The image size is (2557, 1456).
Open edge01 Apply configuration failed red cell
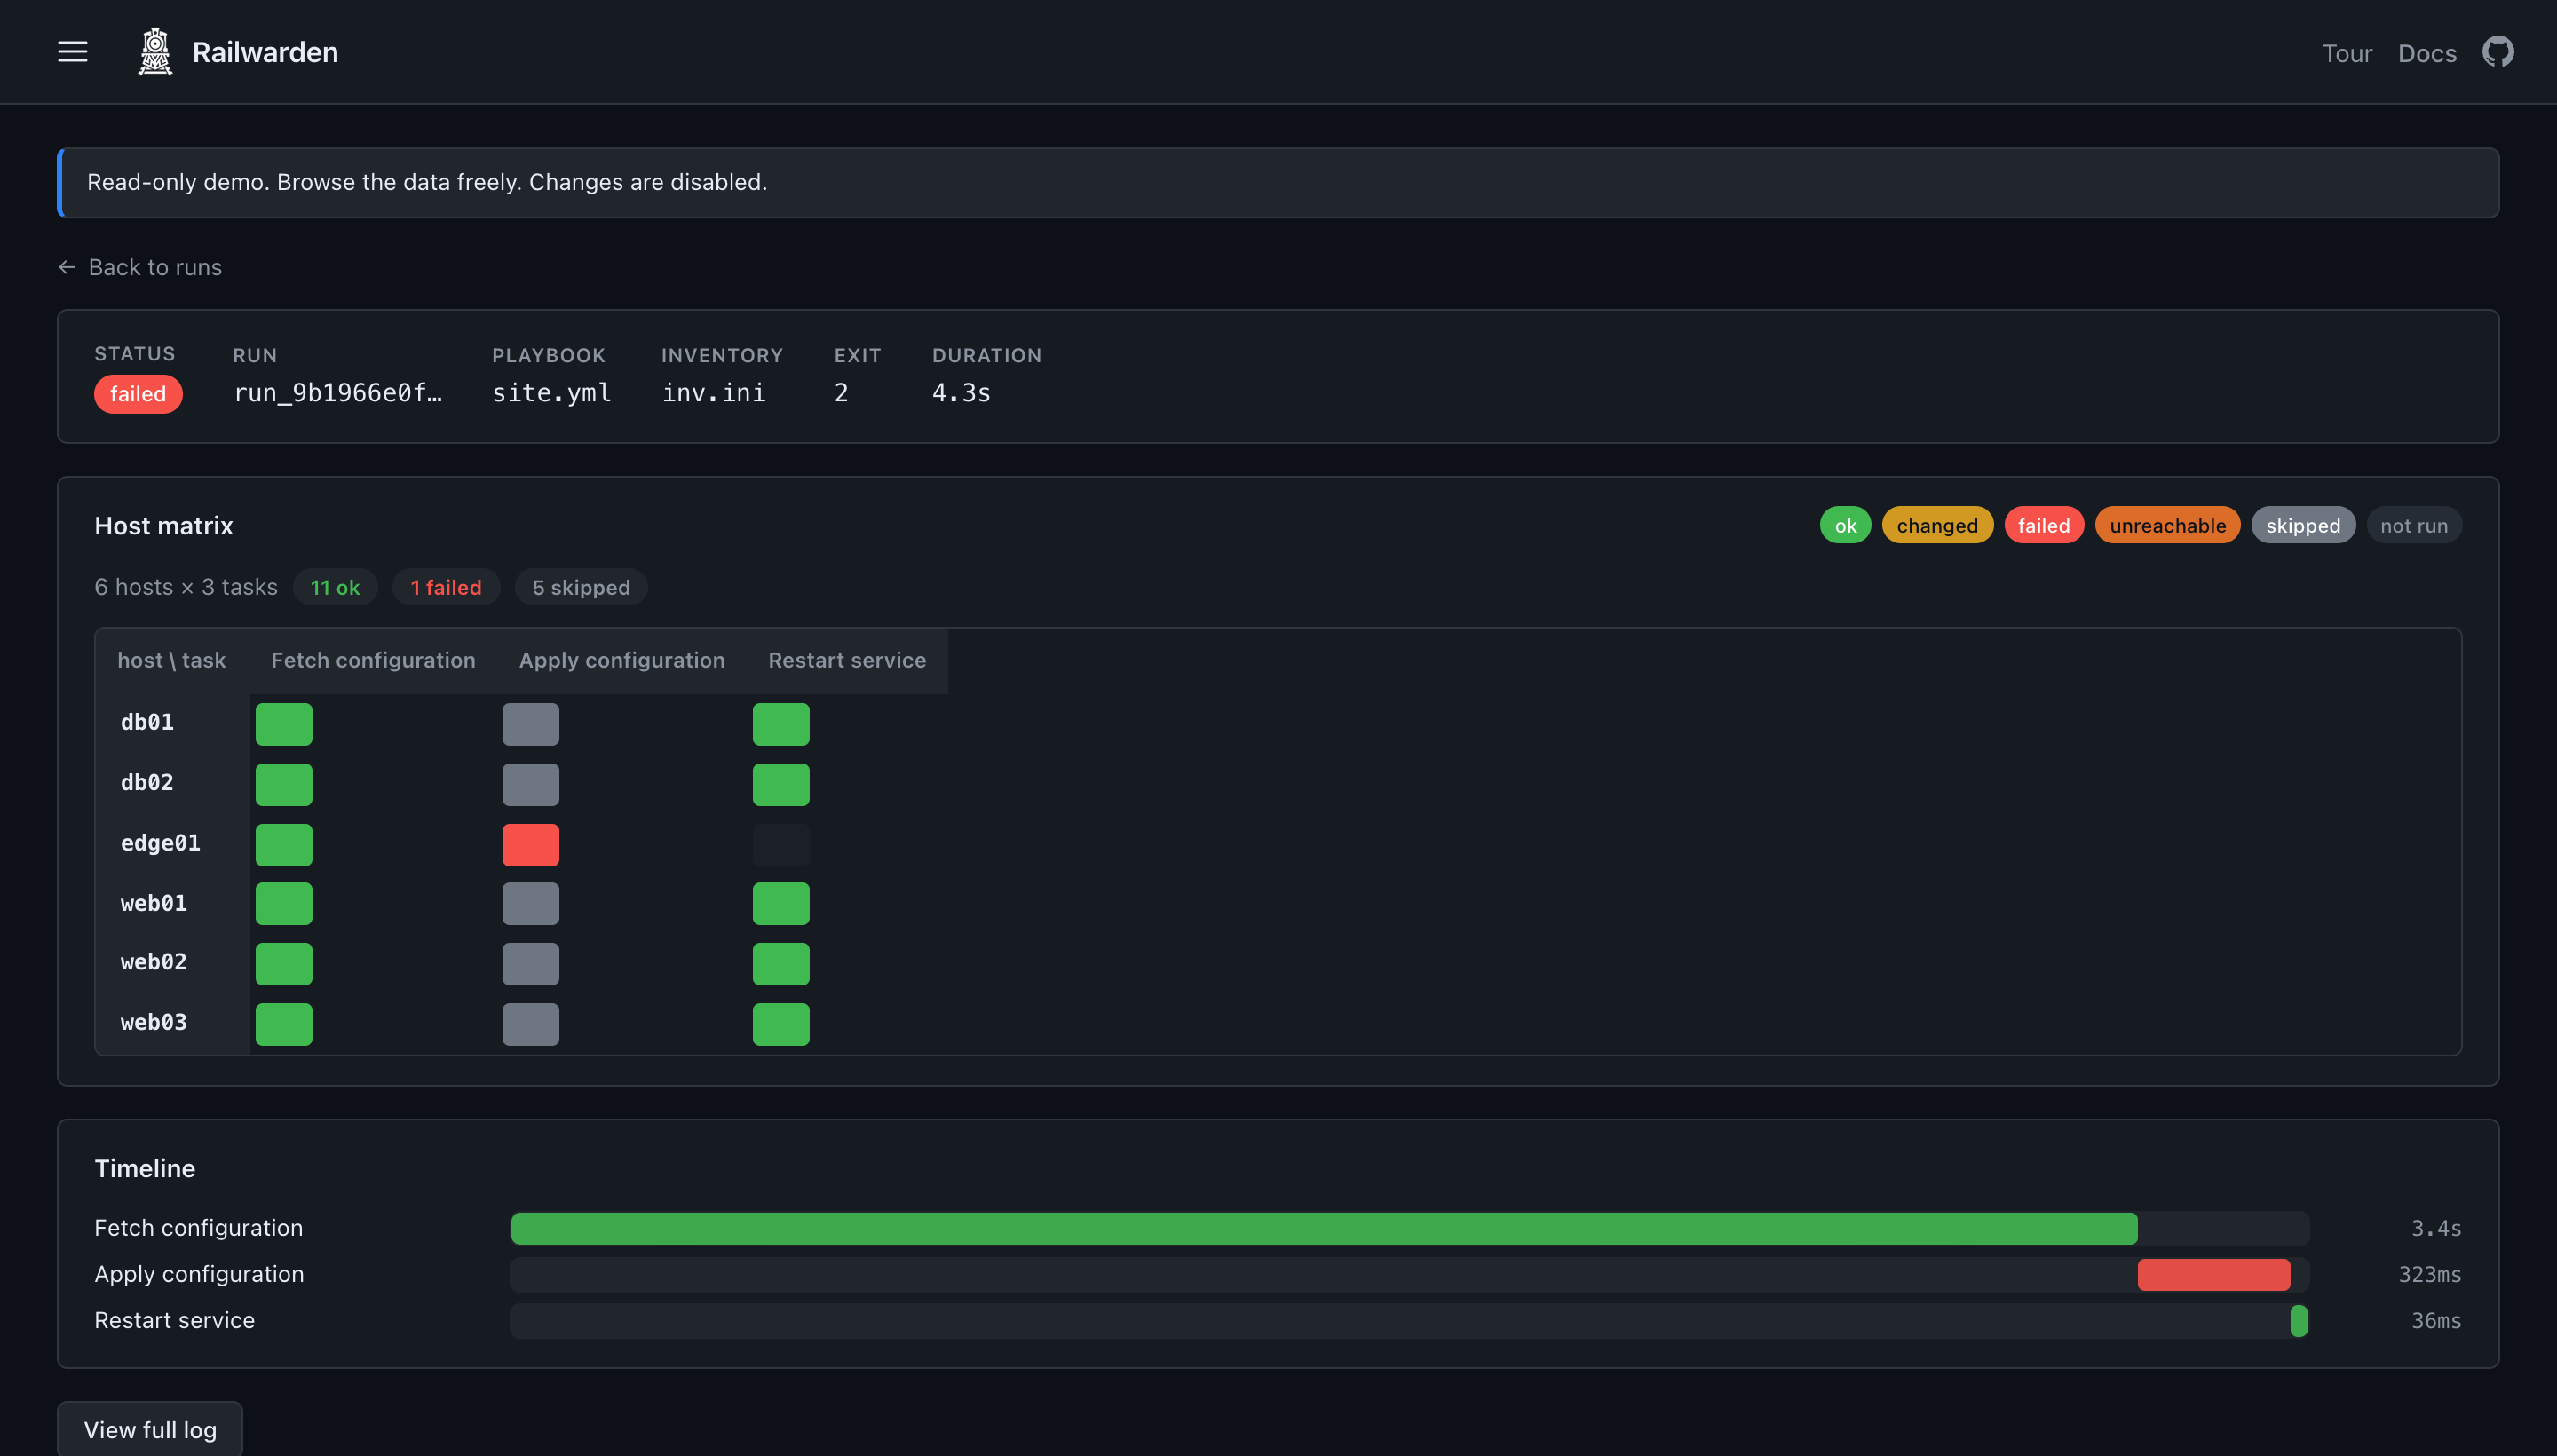(x=531, y=845)
